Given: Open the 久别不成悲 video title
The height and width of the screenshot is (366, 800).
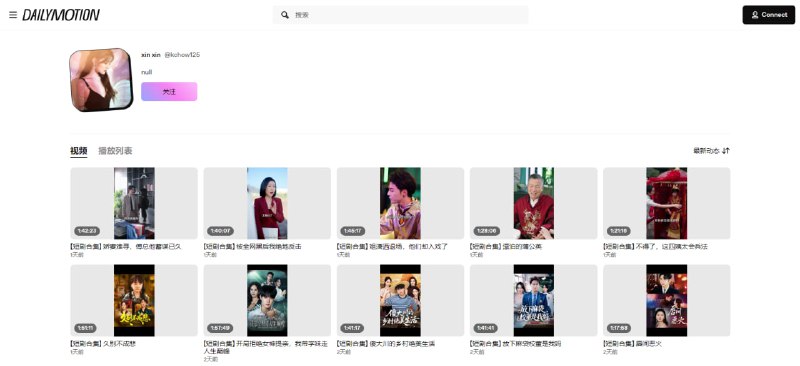Looking at the screenshot, I should point(103,344).
